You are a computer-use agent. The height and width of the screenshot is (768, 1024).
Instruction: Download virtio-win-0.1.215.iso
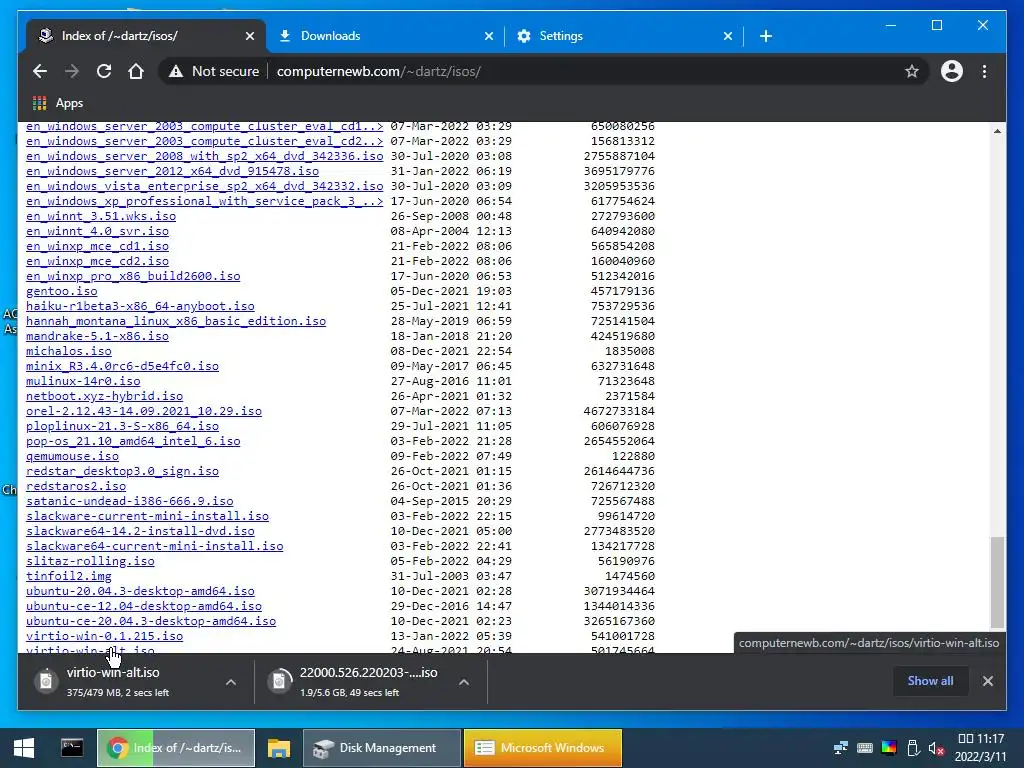(104, 637)
